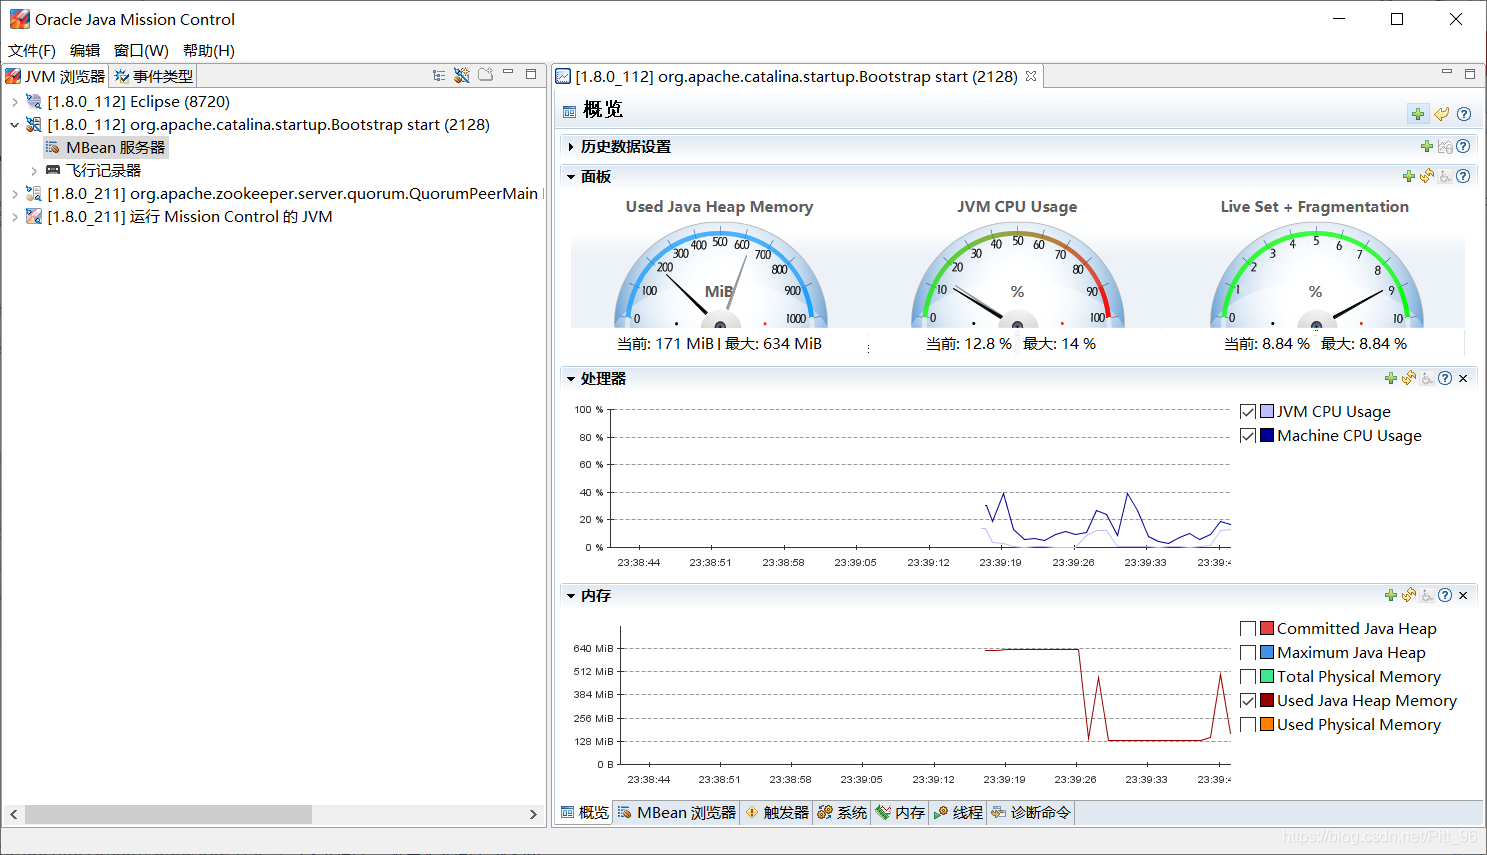Uncheck Used Java Heap Memory series
The image size is (1487, 855).
point(1248,700)
